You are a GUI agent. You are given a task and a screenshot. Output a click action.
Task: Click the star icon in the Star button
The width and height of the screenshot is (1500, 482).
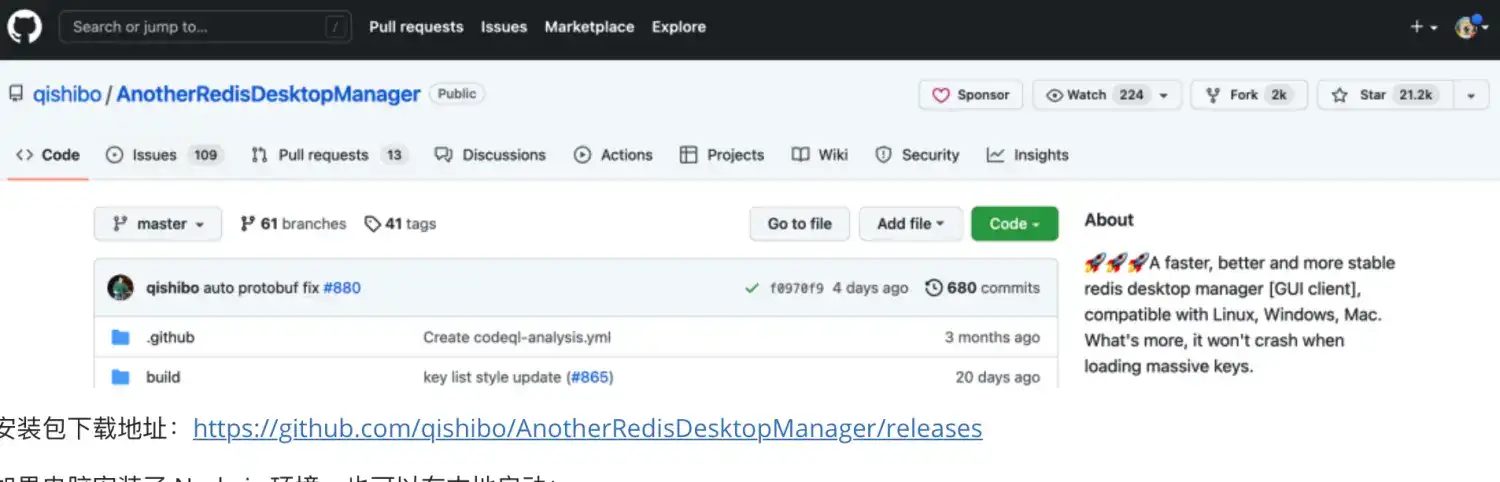[1340, 95]
